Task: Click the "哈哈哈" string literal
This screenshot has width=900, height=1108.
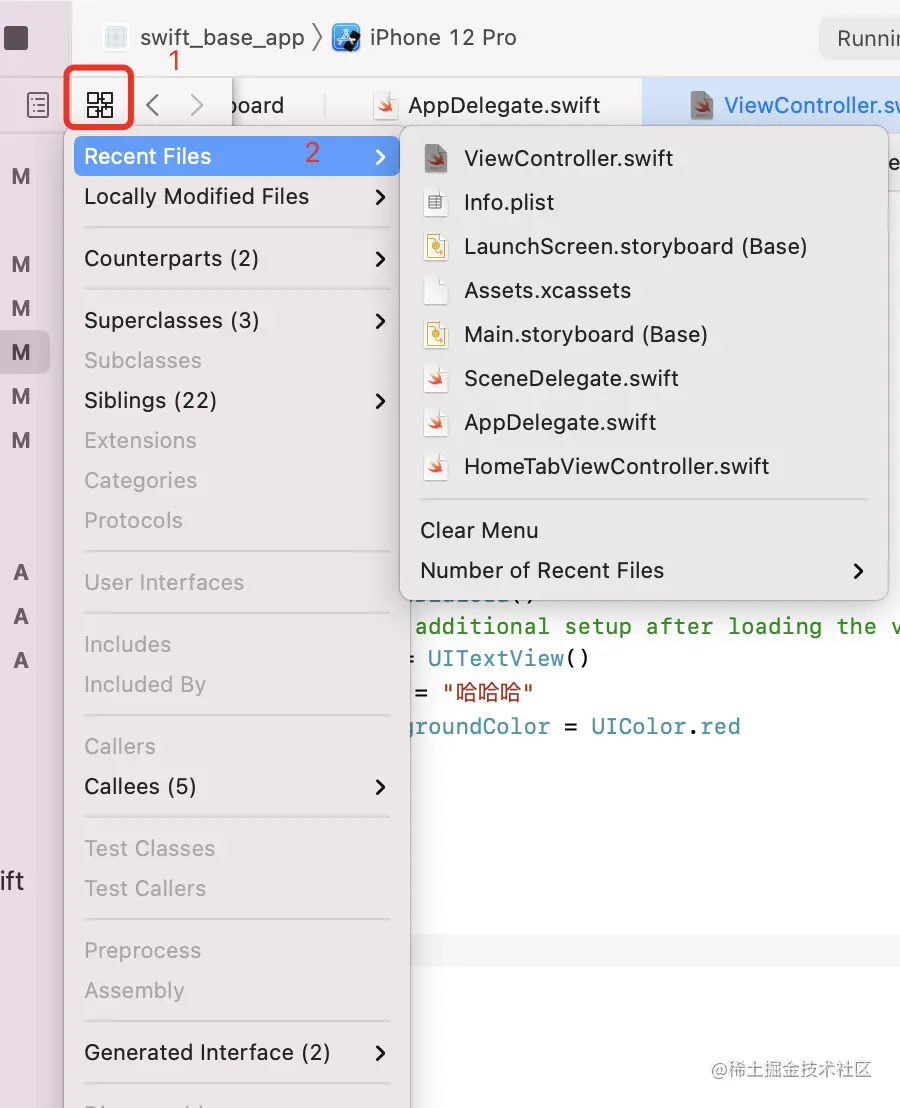Action: (487, 692)
